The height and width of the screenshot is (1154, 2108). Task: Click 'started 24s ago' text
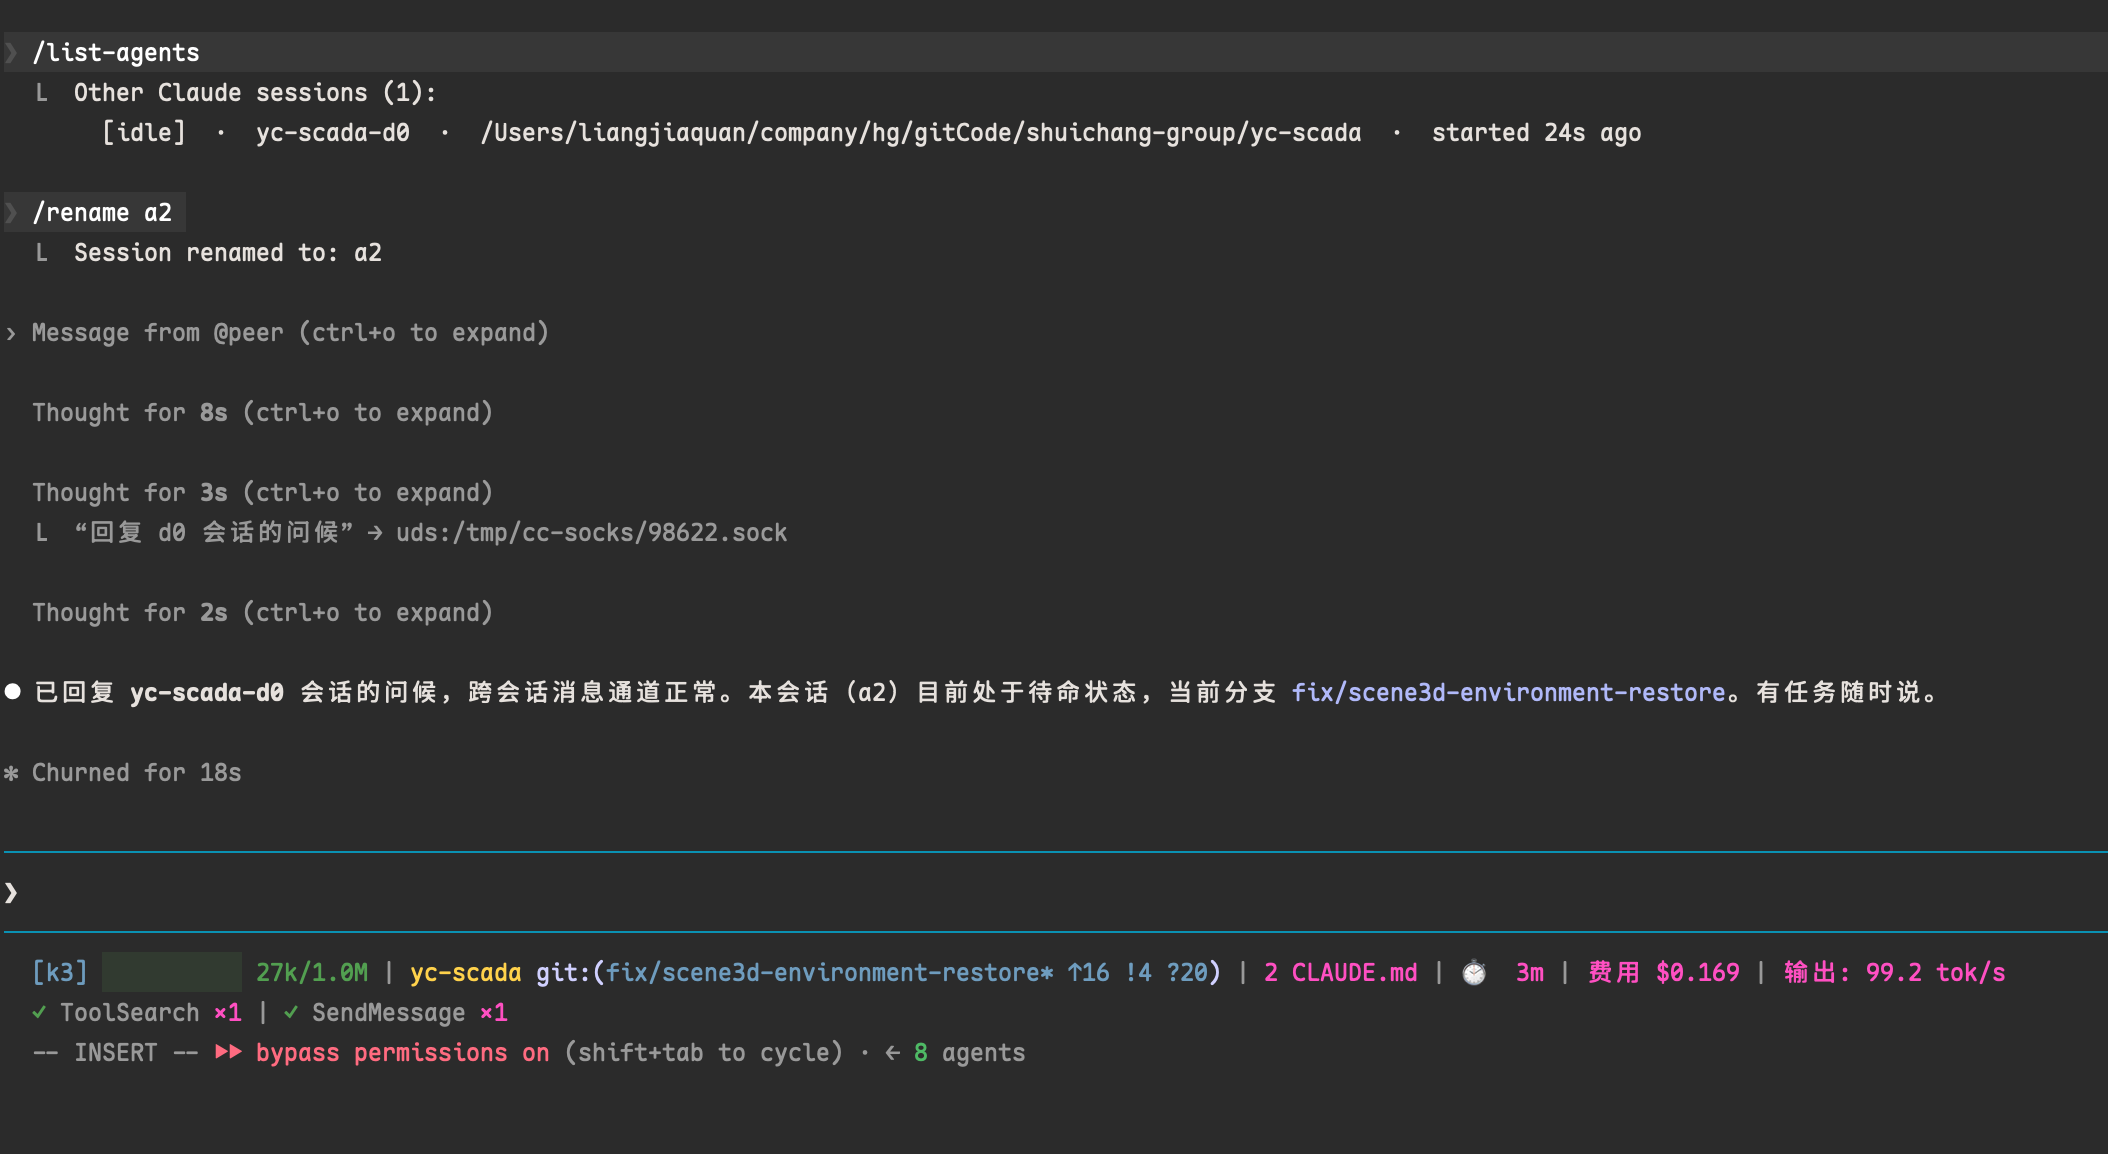(1536, 132)
